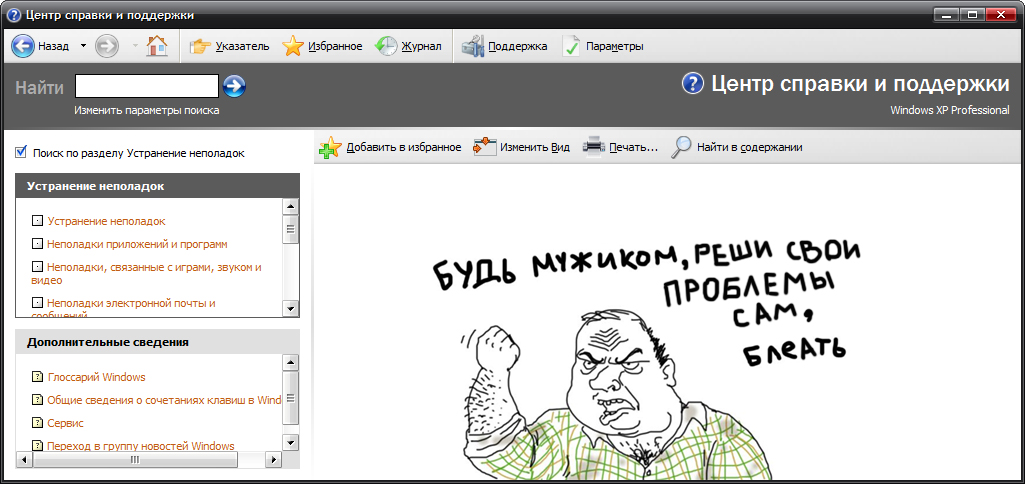Click Добавить в избранное button
This screenshot has height=484, width=1025.
pos(330,147)
